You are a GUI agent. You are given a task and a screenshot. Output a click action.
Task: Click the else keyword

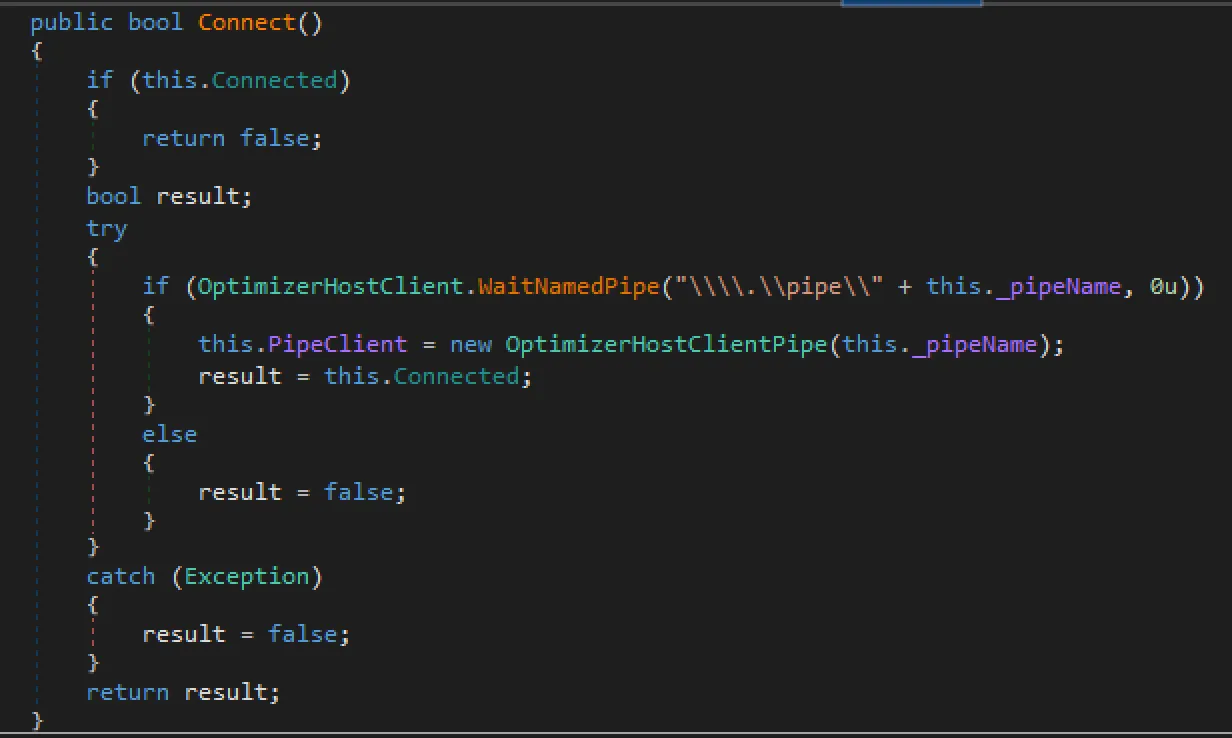click(x=169, y=434)
